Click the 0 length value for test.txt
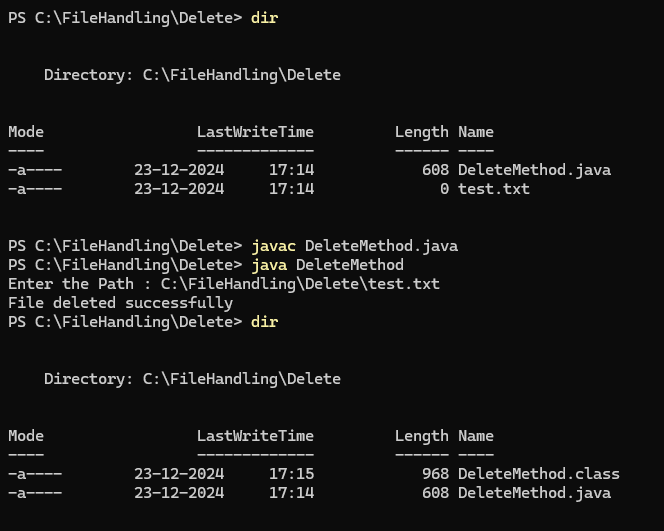664x531 pixels. (x=444, y=189)
